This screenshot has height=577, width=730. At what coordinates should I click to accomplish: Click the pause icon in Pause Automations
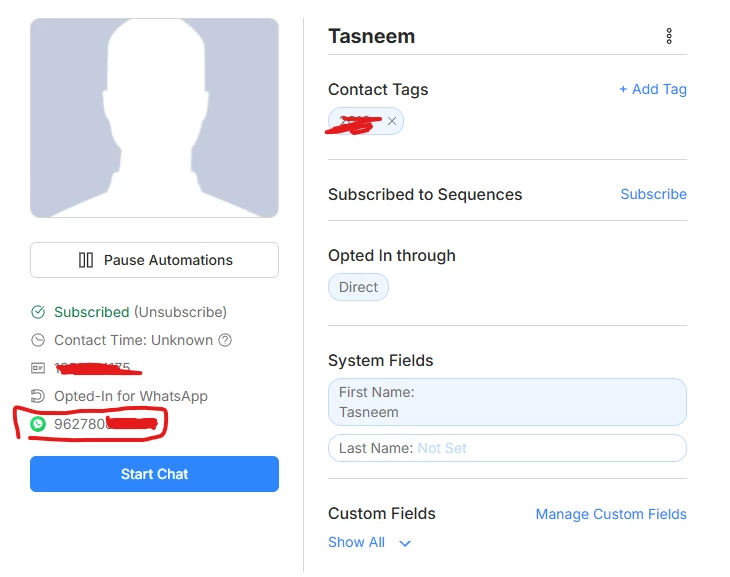pos(86,260)
